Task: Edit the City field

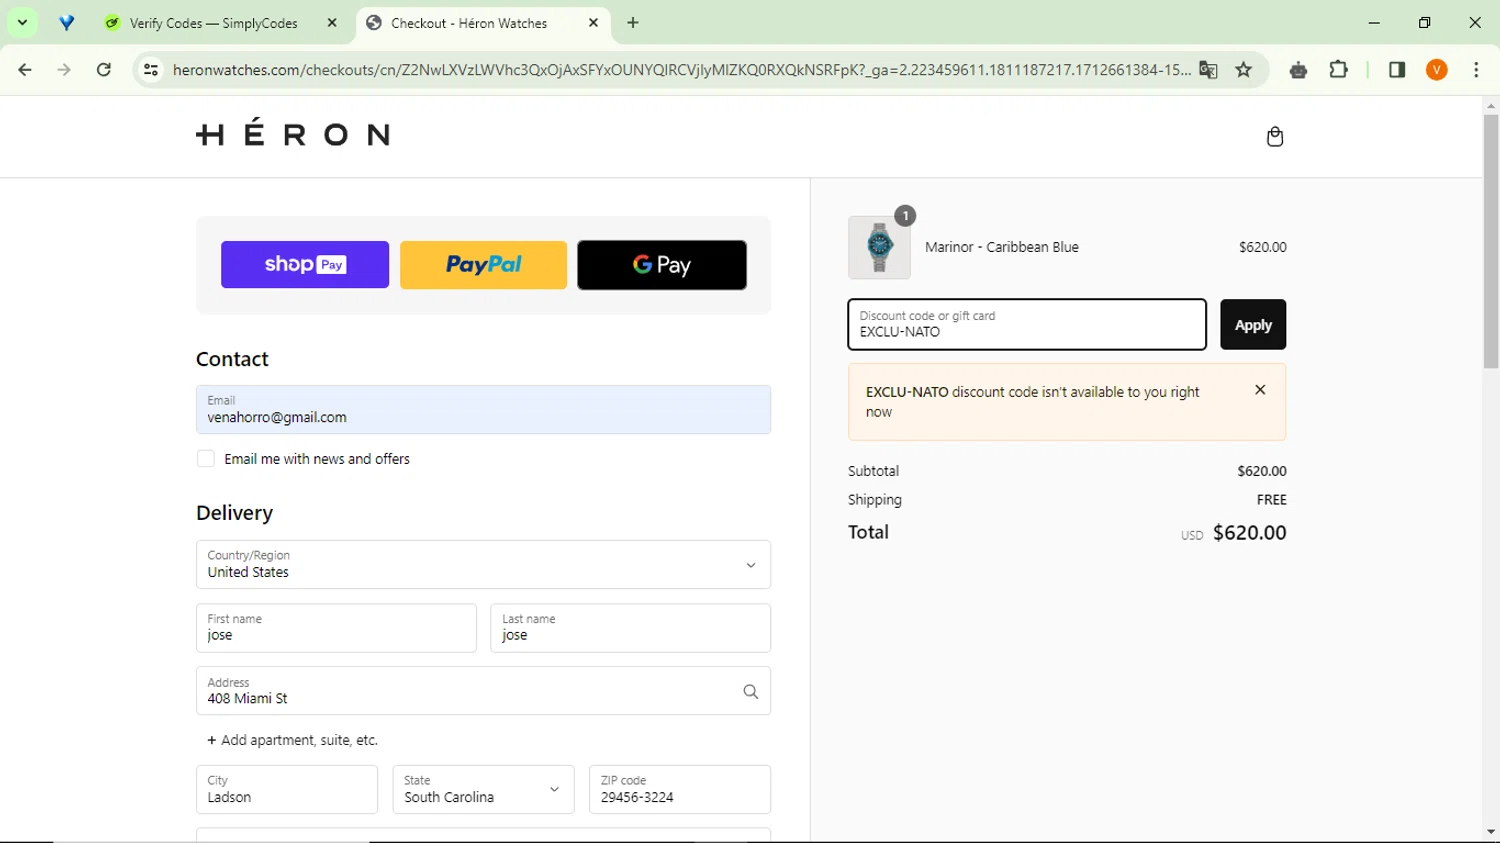Action: tap(287, 790)
